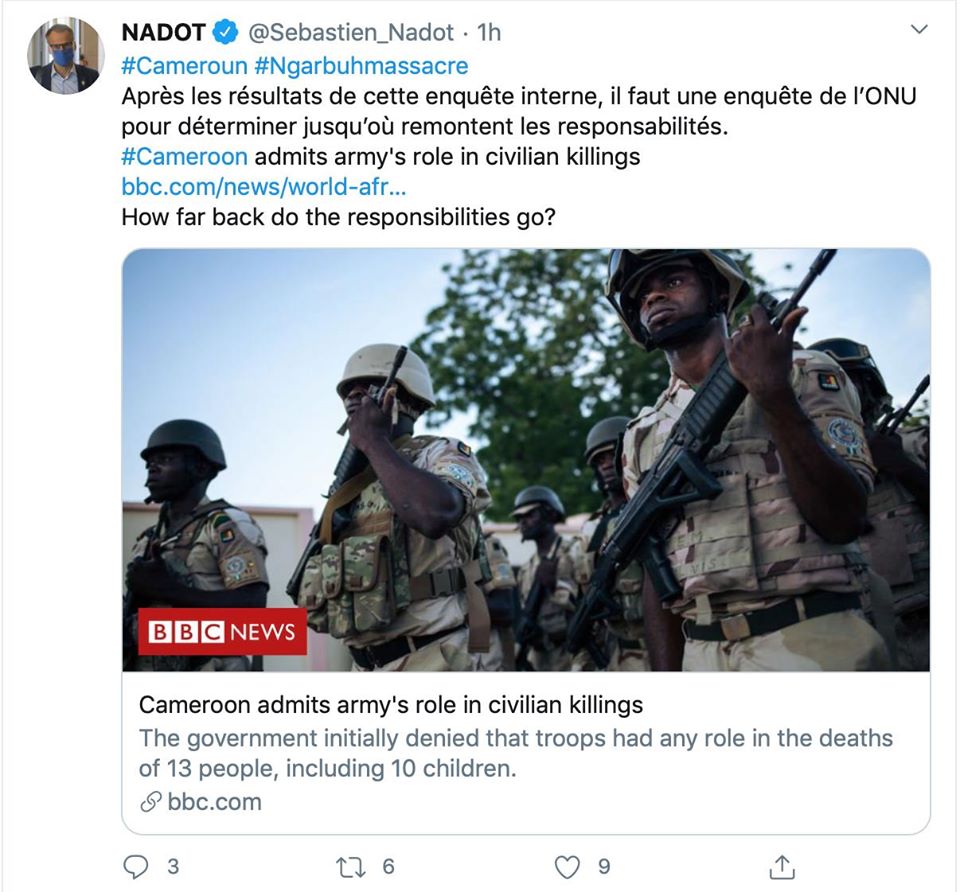Follow the #Cameroon hashtag link
Image resolution: width=960 pixels, height=892 pixels.
tap(184, 157)
